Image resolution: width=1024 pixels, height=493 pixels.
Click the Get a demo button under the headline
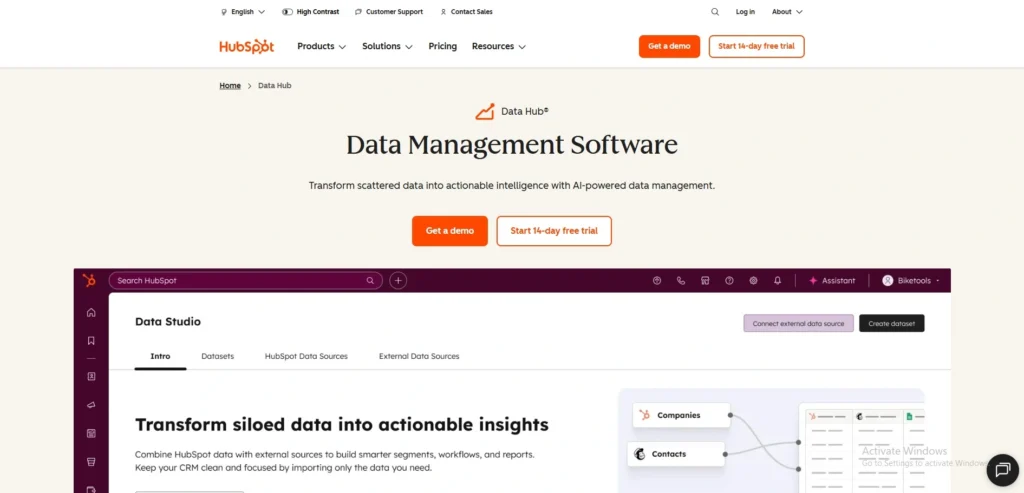point(450,231)
